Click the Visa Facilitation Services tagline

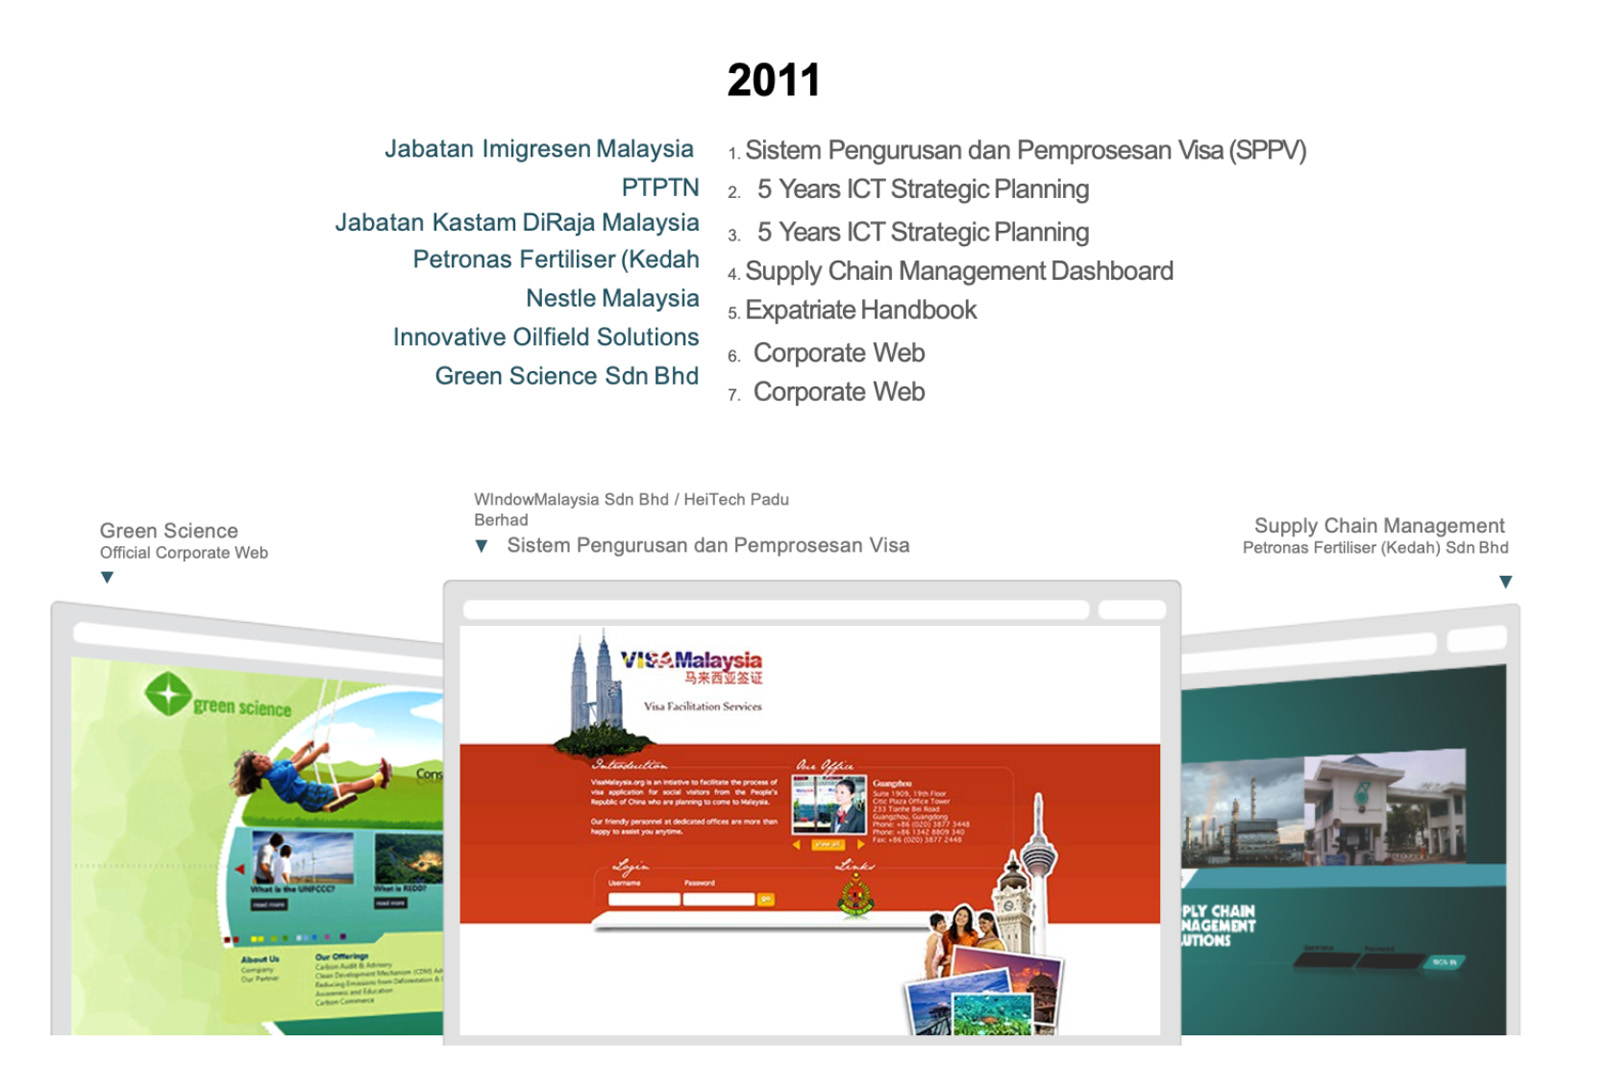(703, 706)
